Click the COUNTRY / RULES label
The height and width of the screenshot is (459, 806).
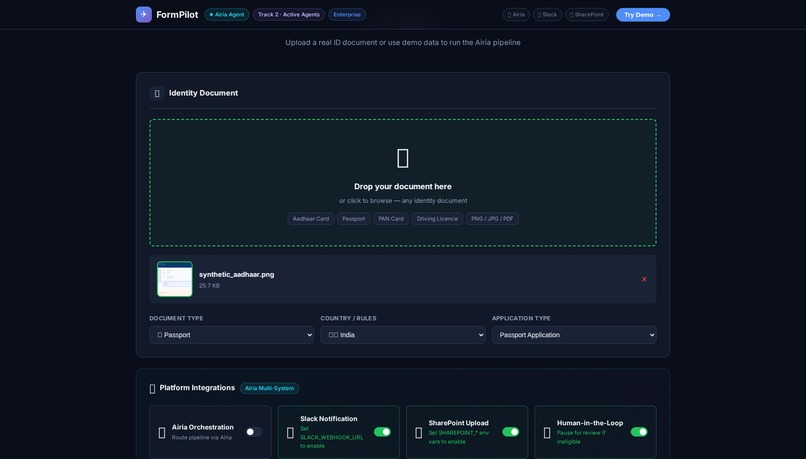click(348, 318)
